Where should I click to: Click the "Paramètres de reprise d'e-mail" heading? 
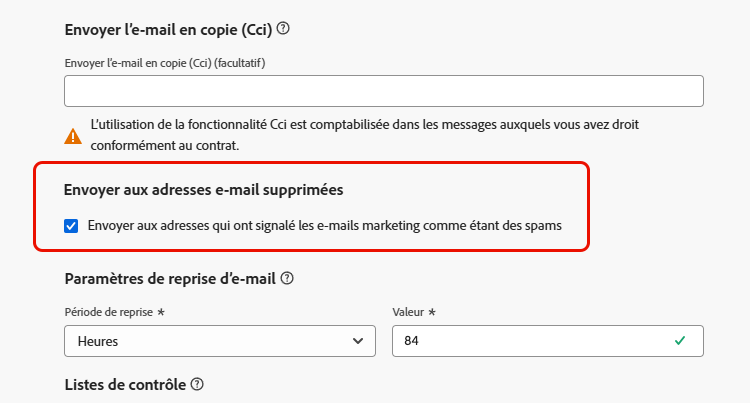(171, 278)
